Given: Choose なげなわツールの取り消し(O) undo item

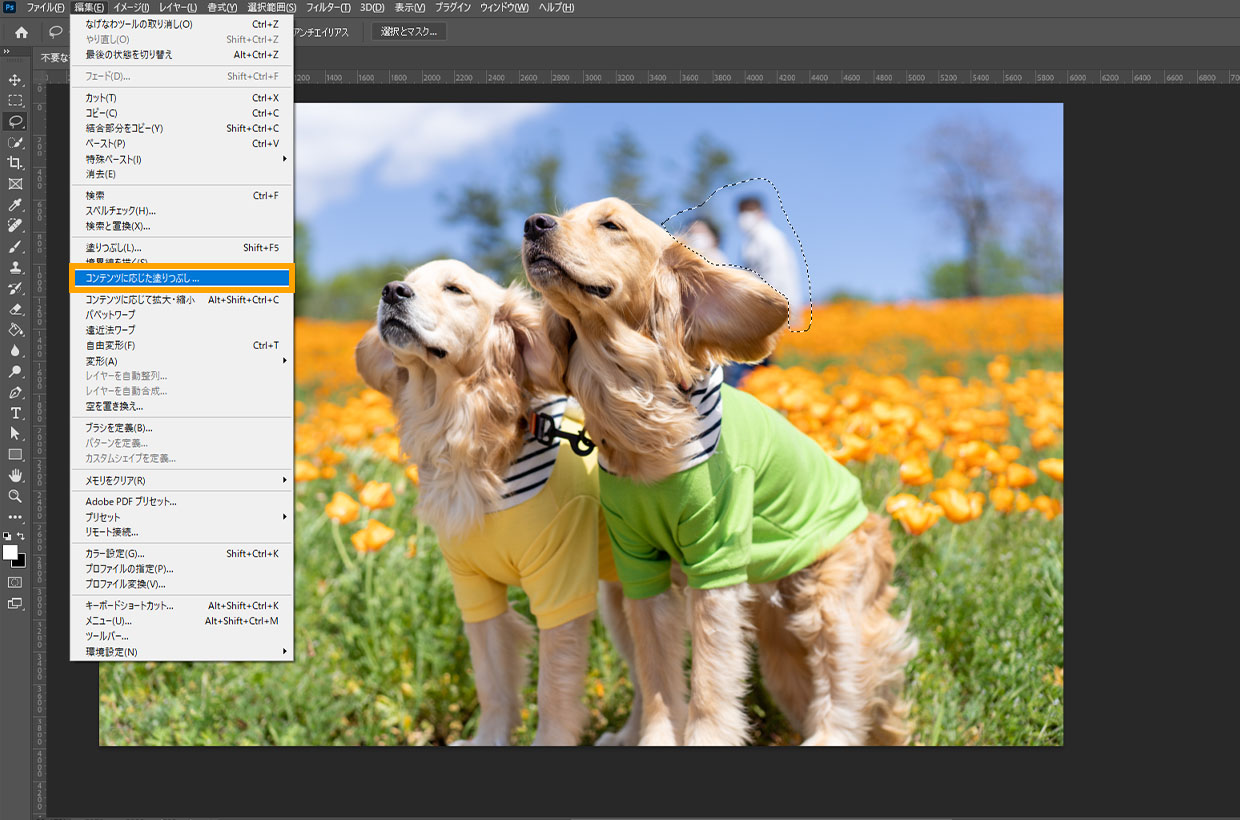Looking at the screenshot, I should (x=180, y=24).
